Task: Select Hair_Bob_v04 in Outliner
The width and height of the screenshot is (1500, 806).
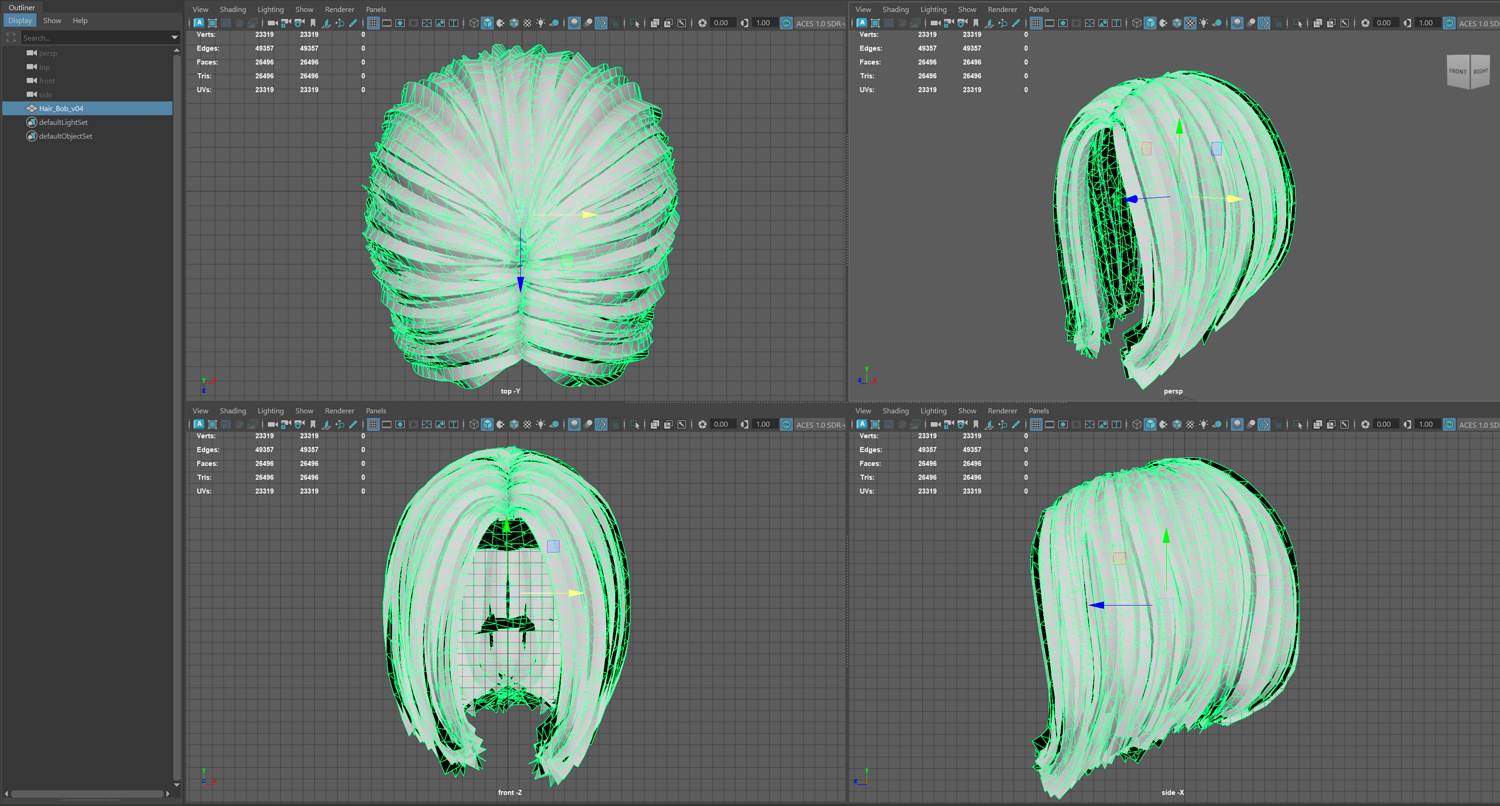Action: [x=87, y=108]
